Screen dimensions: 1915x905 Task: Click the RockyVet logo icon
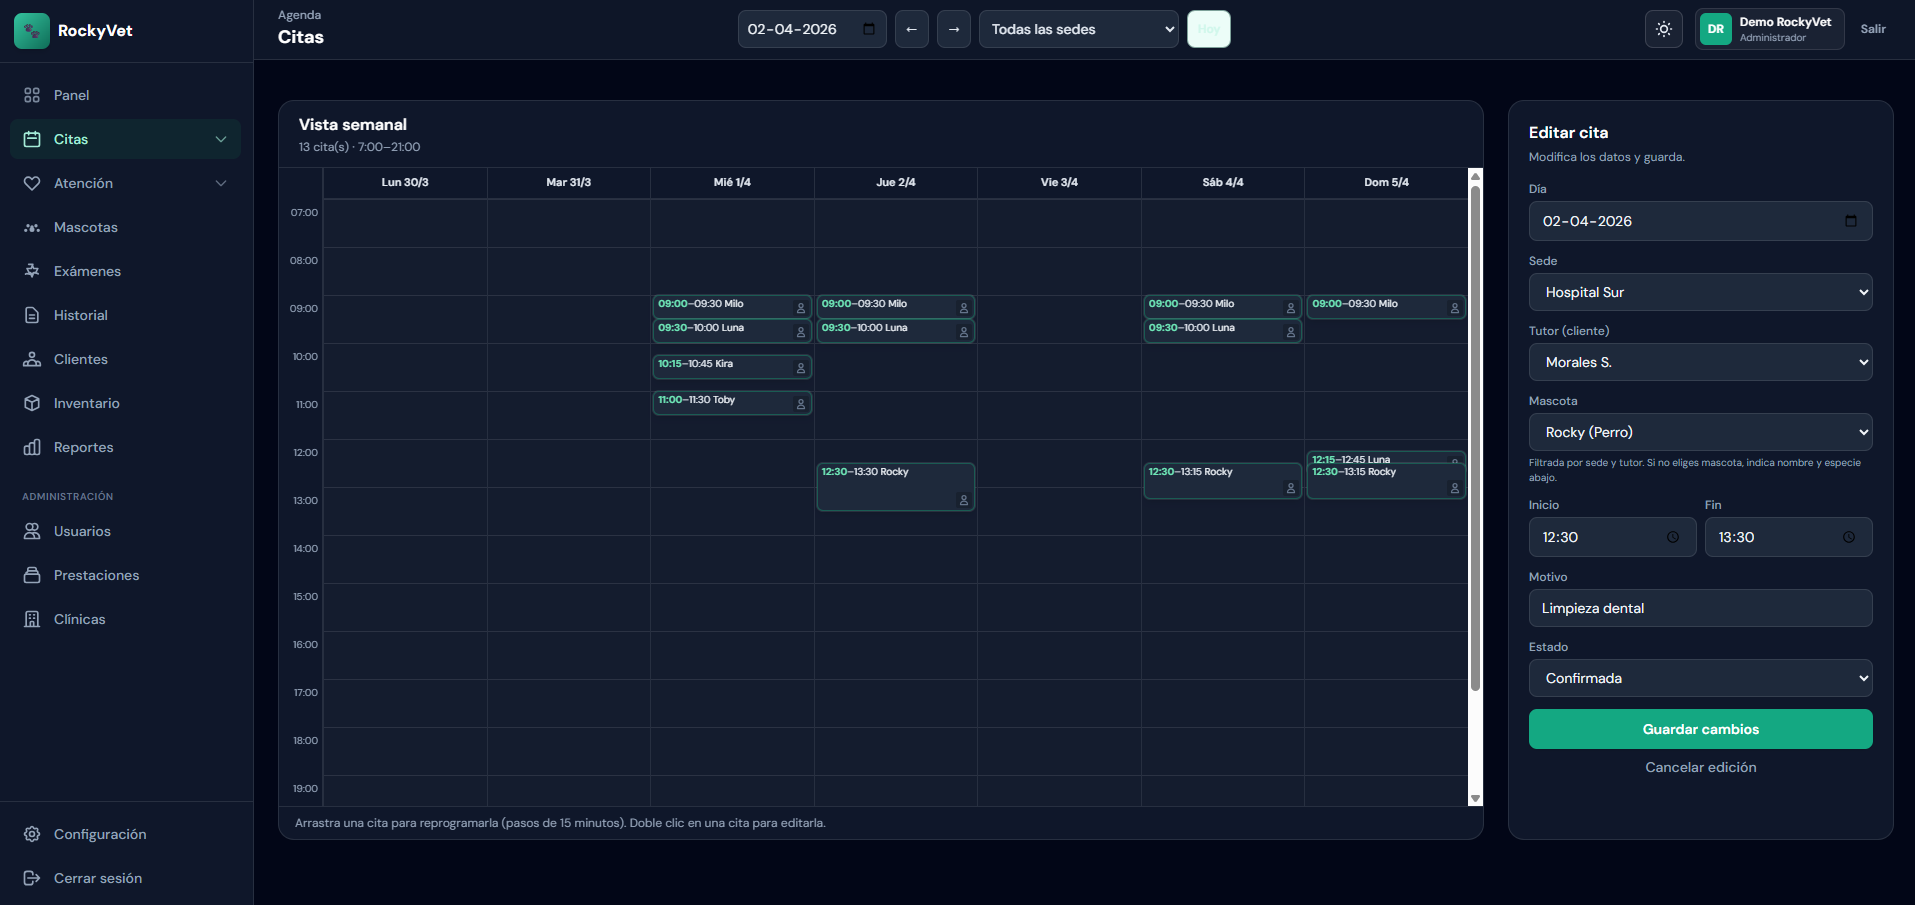tap(31, 31)
